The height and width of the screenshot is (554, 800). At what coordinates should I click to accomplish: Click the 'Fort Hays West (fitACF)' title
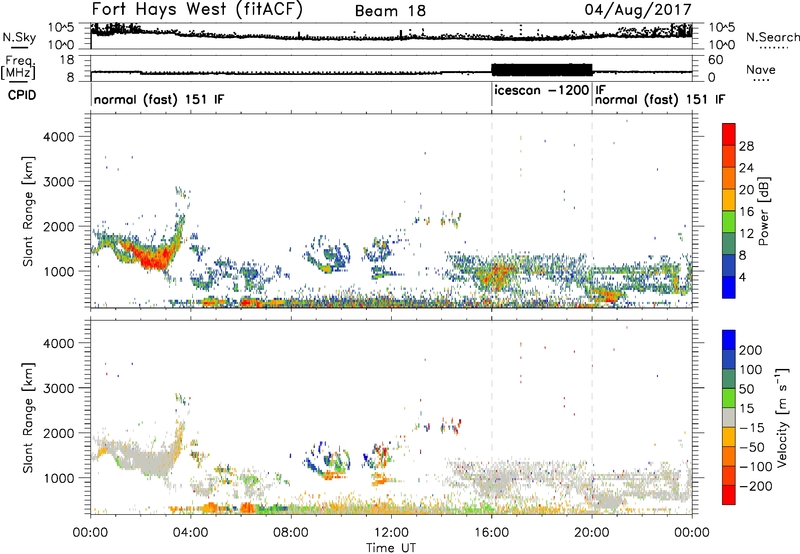click(x=197, y=10)
